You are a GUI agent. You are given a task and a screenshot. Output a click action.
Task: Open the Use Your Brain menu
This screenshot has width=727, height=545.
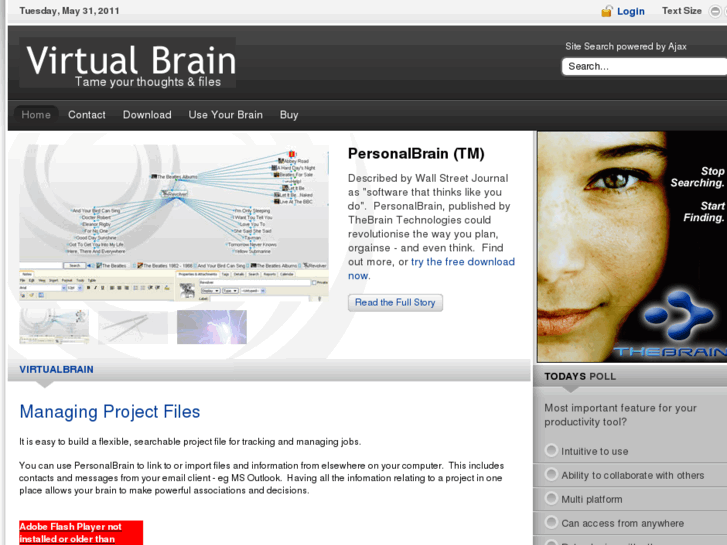pos(225,115)
